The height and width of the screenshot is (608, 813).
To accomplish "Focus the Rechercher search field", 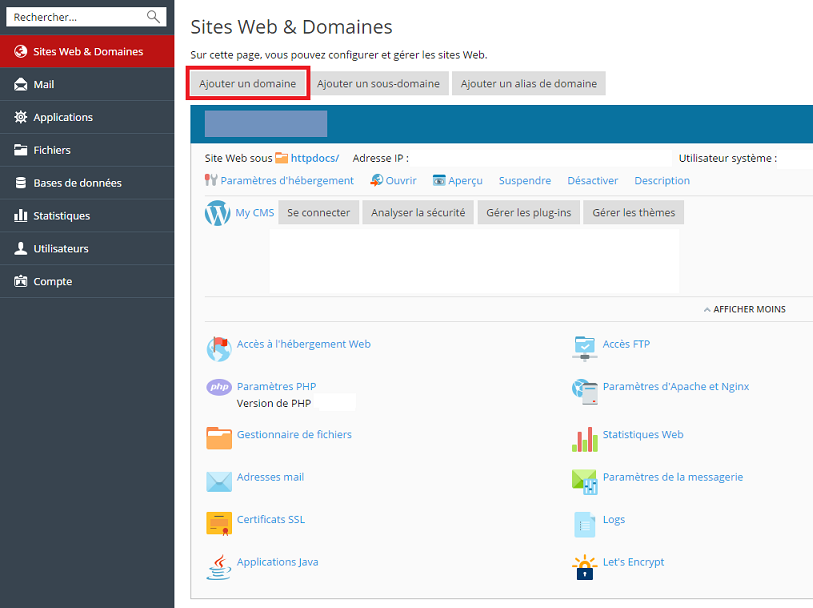I will point(86,17).
